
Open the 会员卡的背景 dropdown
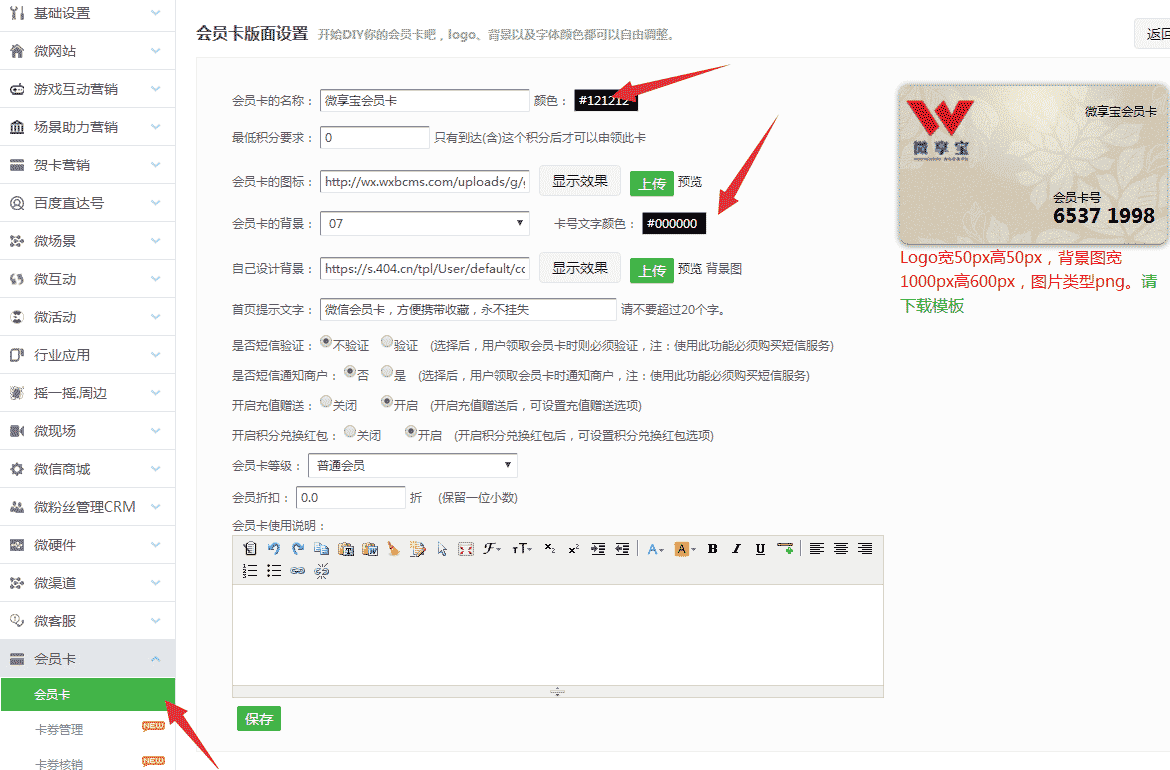(424, 223)
